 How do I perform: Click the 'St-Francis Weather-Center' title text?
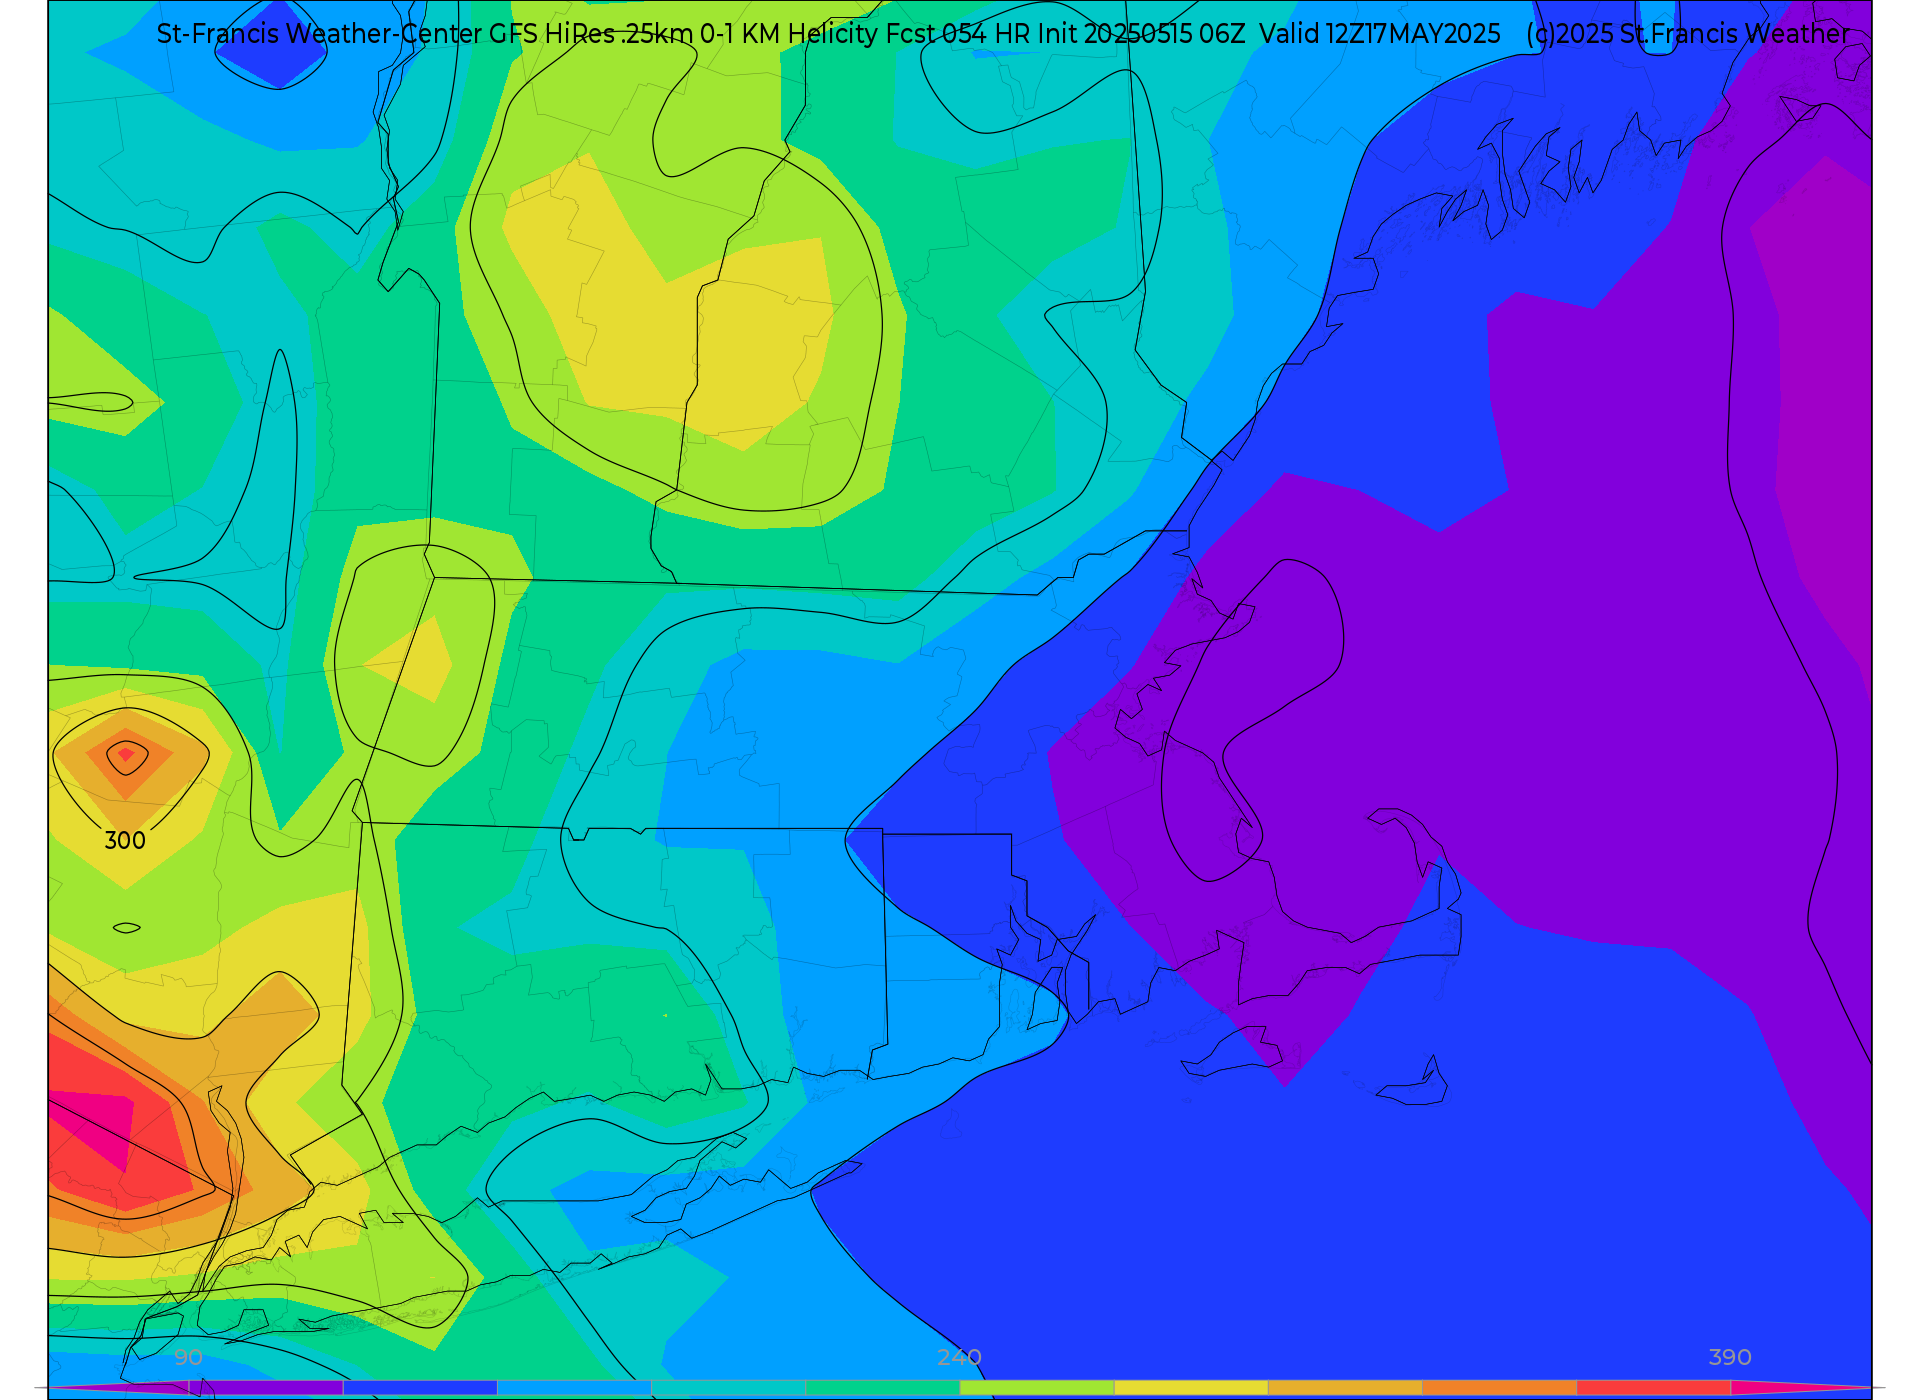click(320, 34)
